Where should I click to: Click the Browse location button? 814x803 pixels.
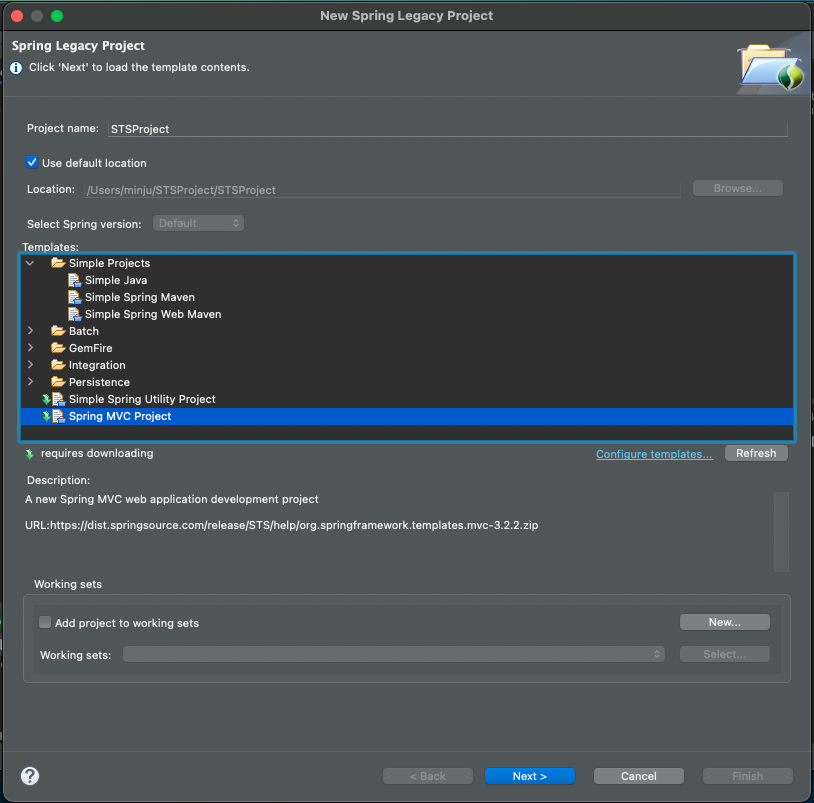point(738,188)
